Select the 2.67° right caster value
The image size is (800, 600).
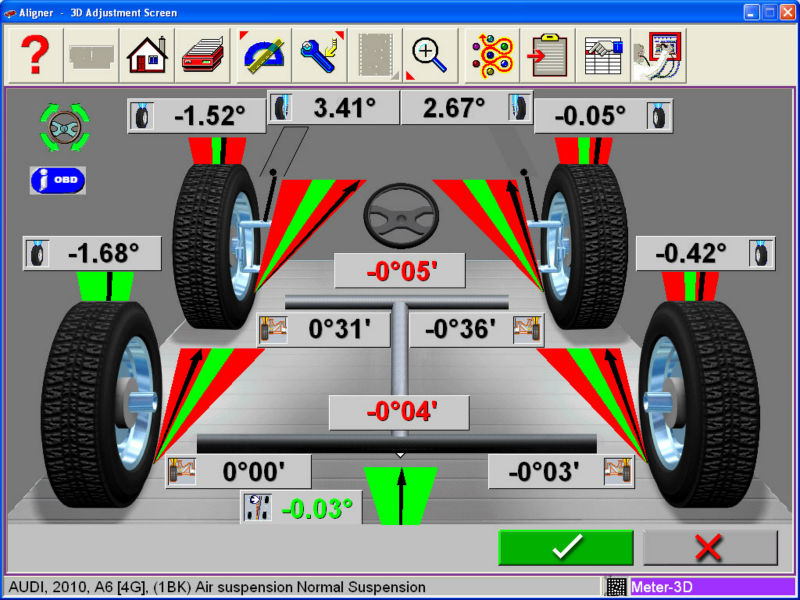[x=454, y=108]
